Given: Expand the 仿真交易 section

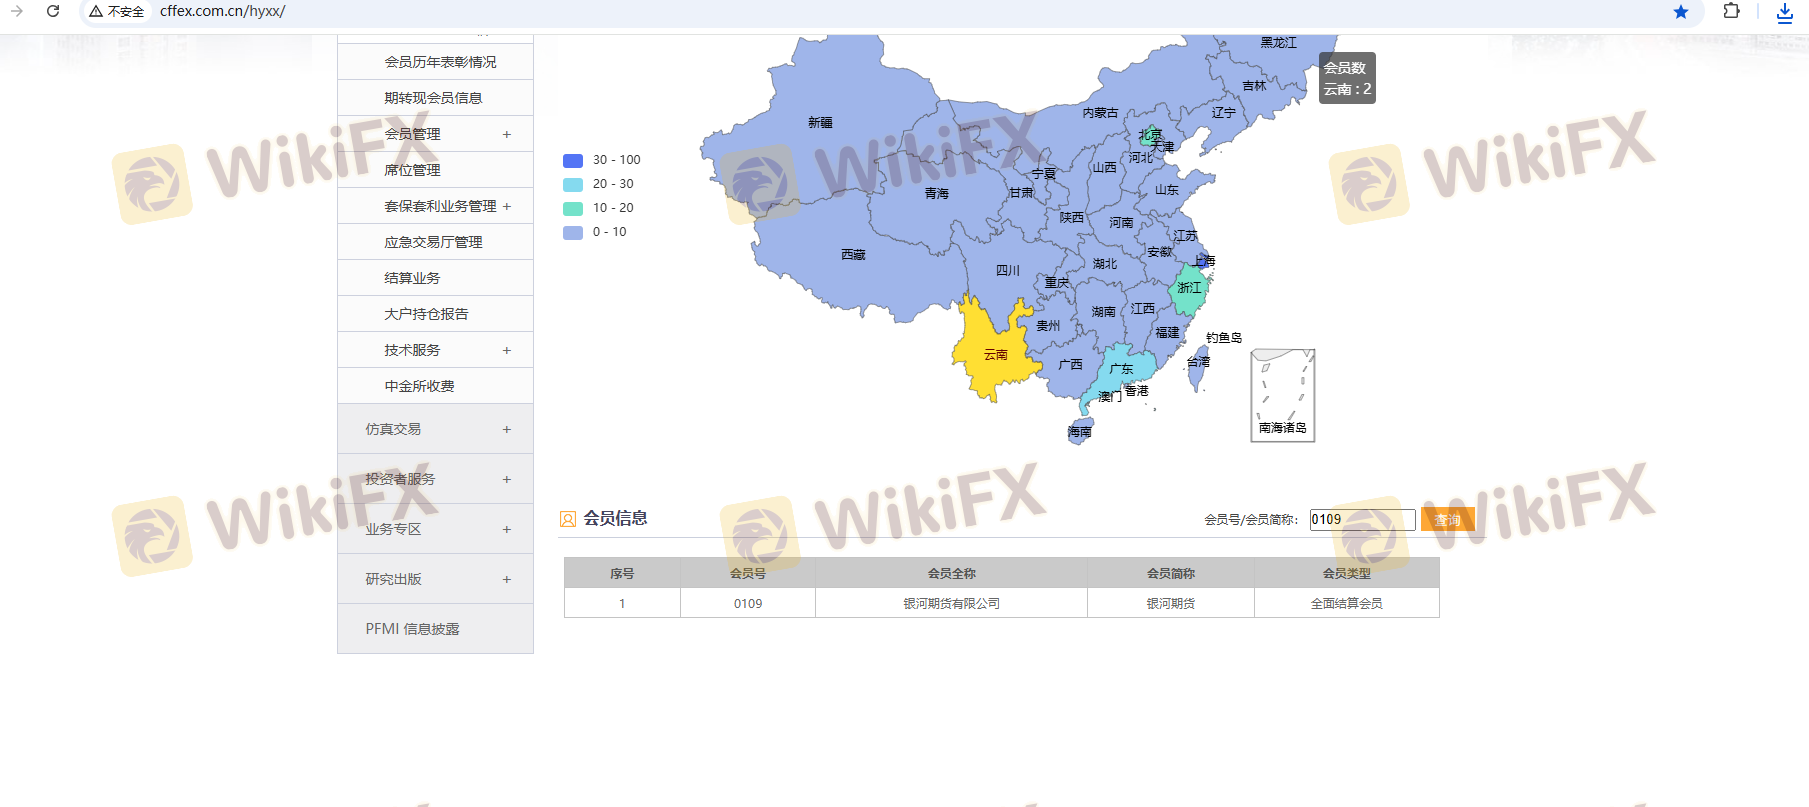Looking at the screenshot, I should tap(435, 429).
